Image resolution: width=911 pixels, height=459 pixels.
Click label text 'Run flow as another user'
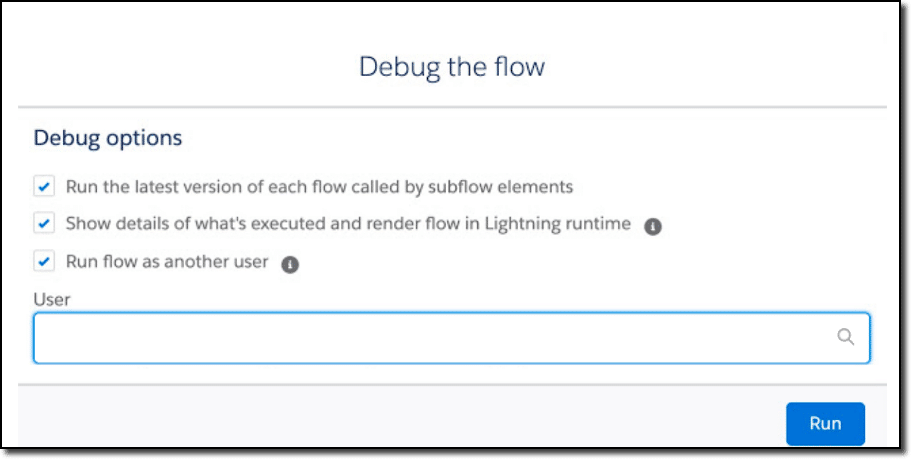click(167, 261)
